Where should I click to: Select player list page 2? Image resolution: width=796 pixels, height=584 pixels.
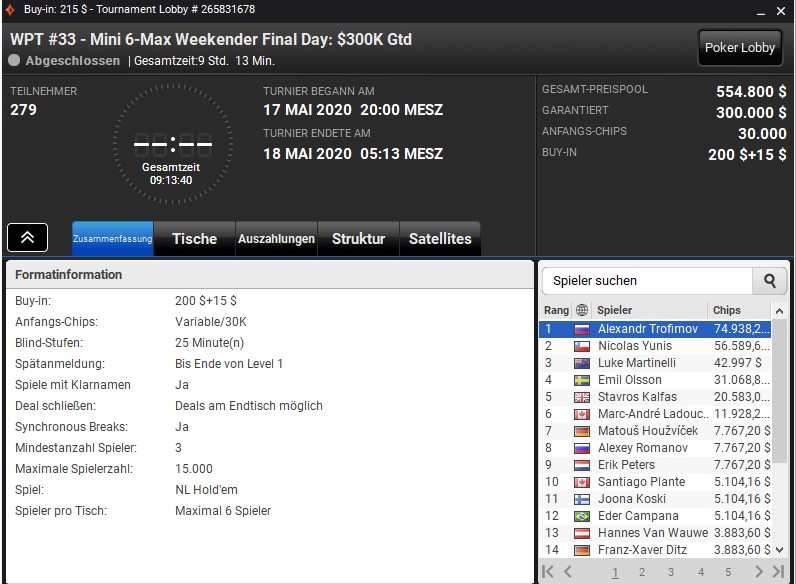click(642, 572)
